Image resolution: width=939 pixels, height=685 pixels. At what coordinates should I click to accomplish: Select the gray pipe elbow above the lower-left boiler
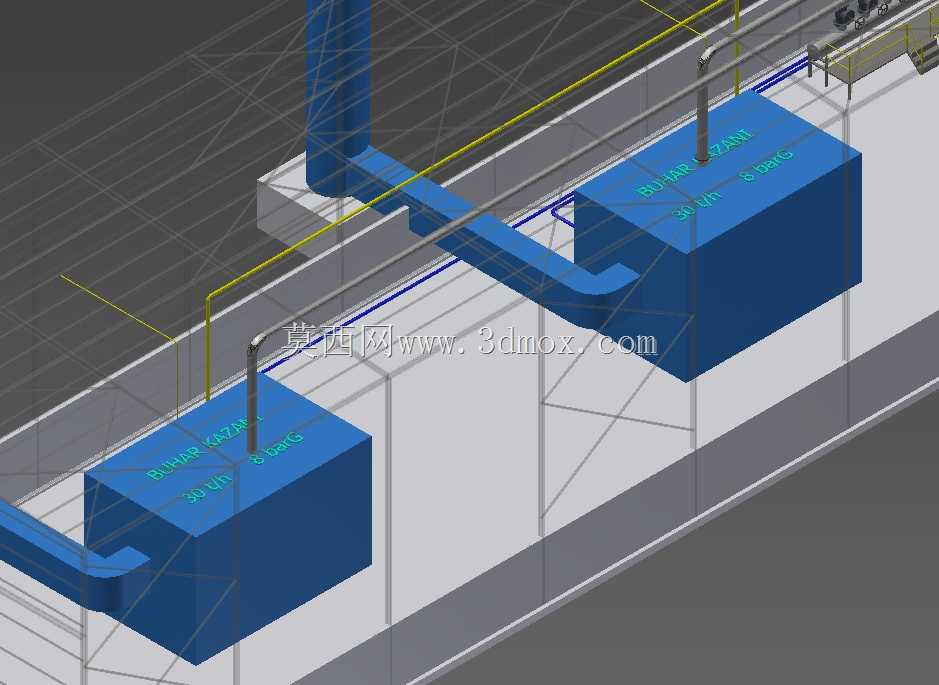click(x=259, y=344)
